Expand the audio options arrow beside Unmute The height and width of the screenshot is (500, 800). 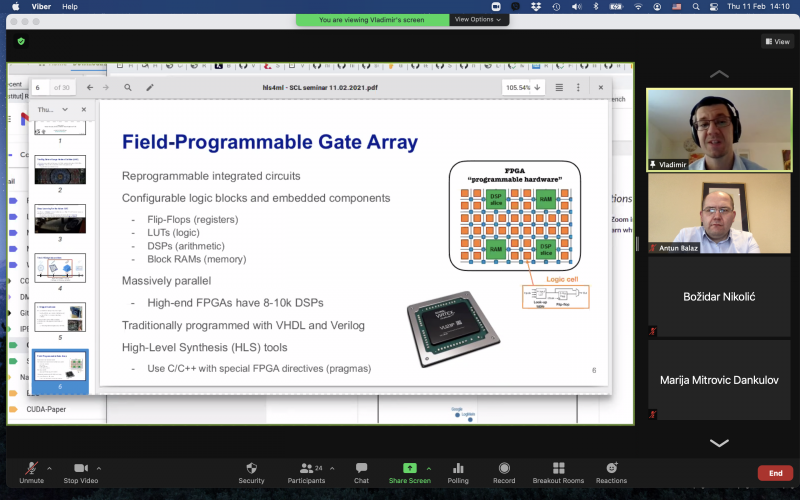pos(49,468)
